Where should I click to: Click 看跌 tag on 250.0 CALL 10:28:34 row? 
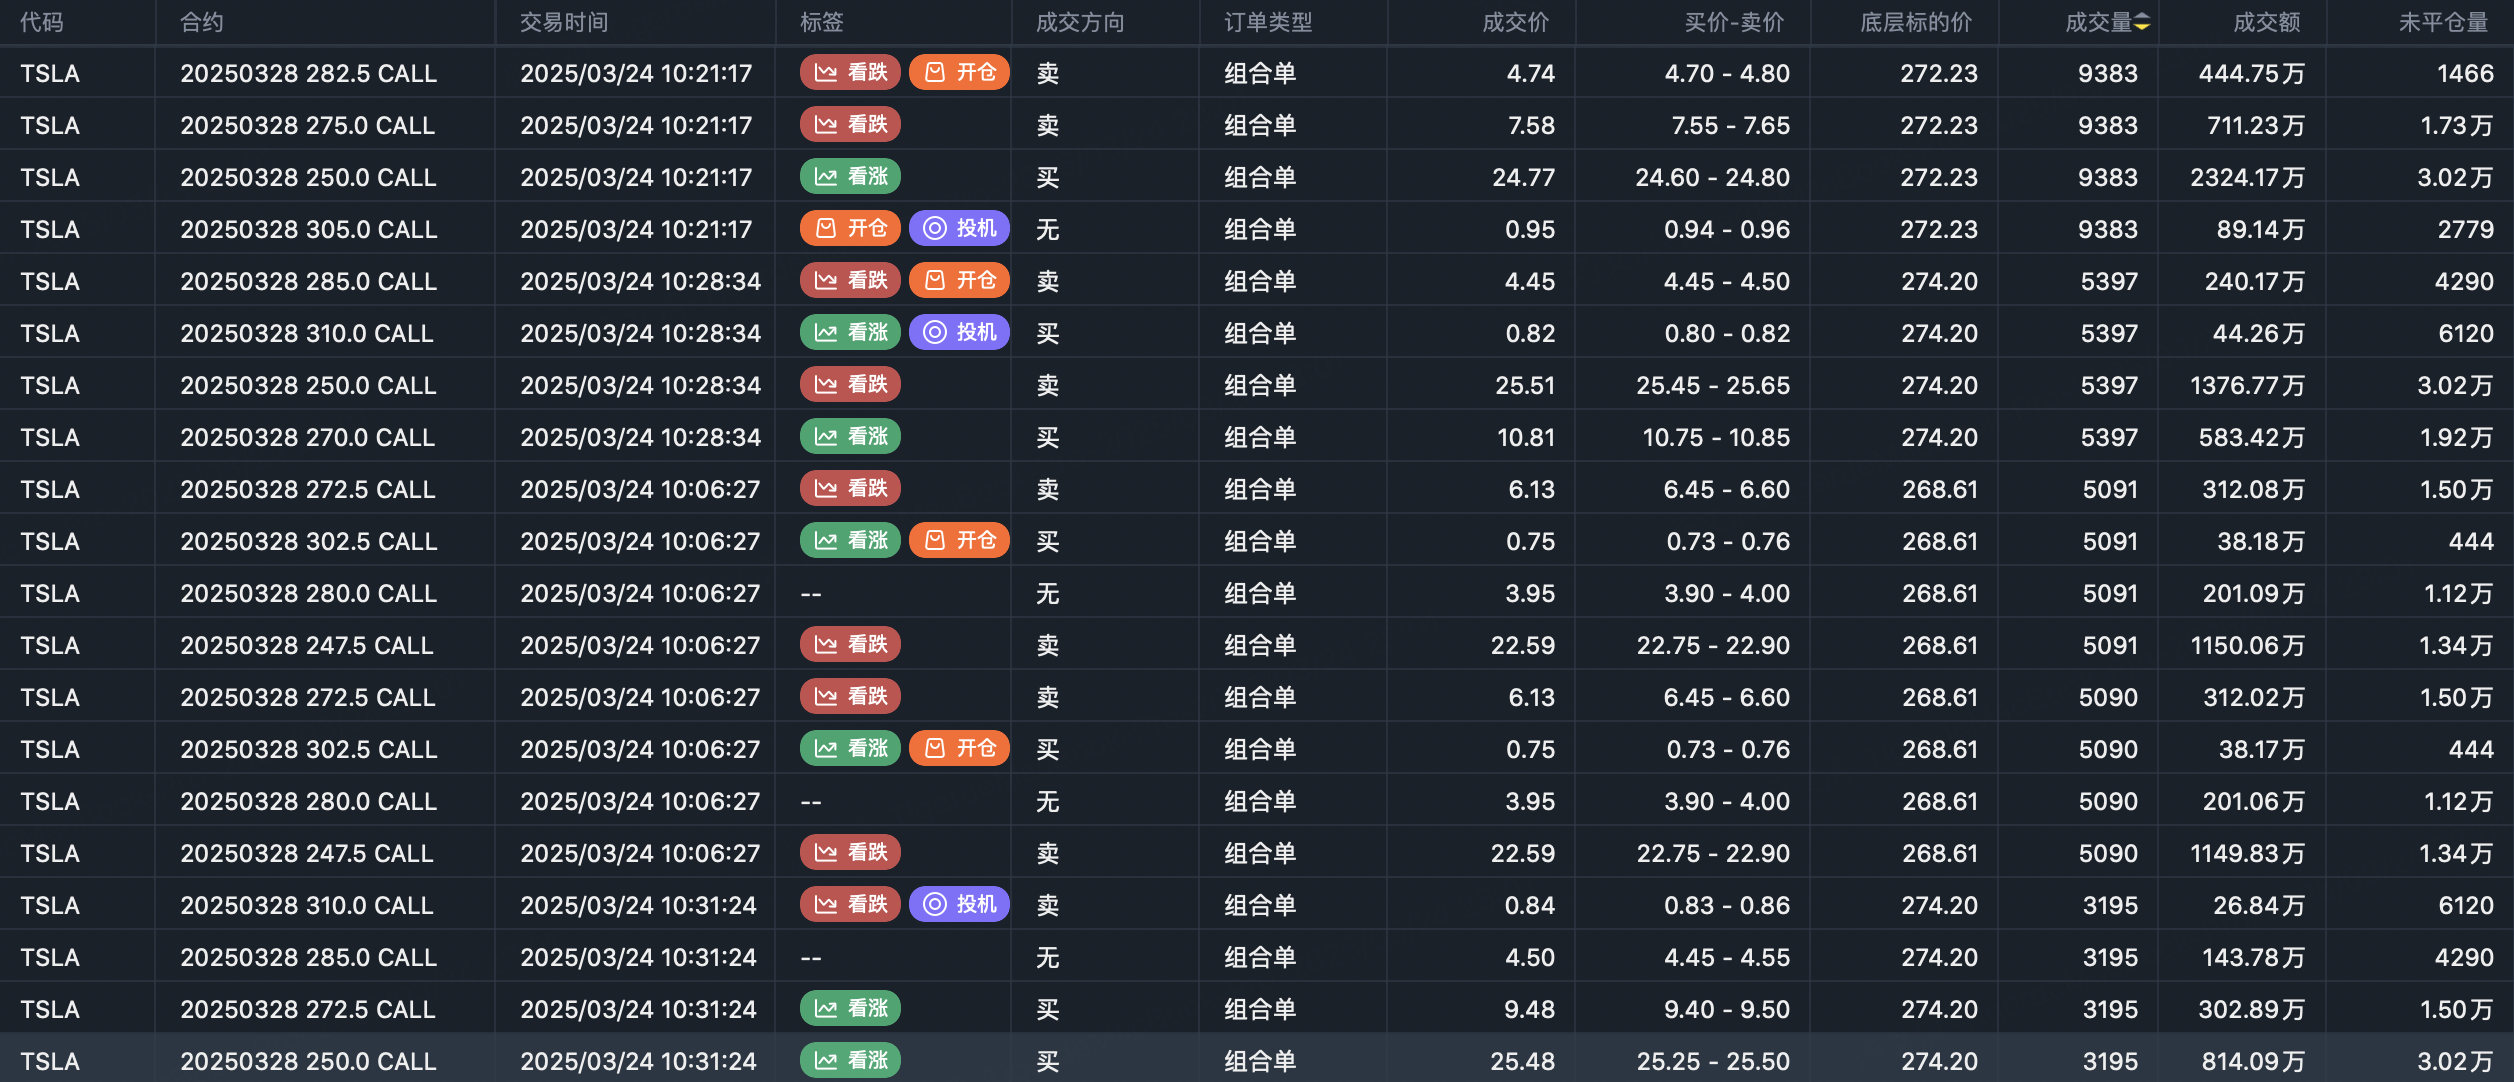[851, 385]
